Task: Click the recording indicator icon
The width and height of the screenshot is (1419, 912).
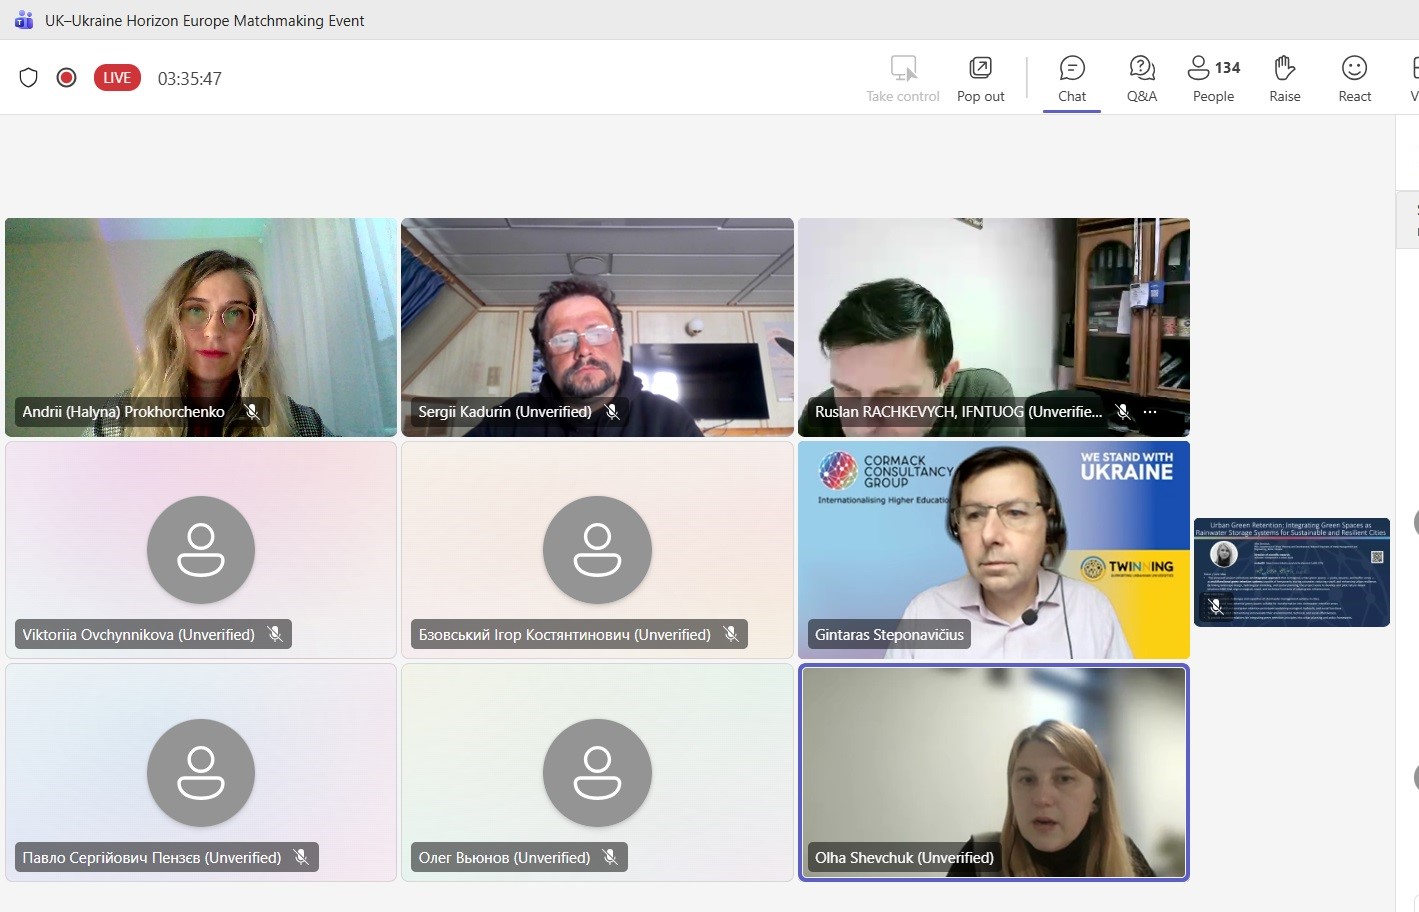Action: click(x=67, y=78)
